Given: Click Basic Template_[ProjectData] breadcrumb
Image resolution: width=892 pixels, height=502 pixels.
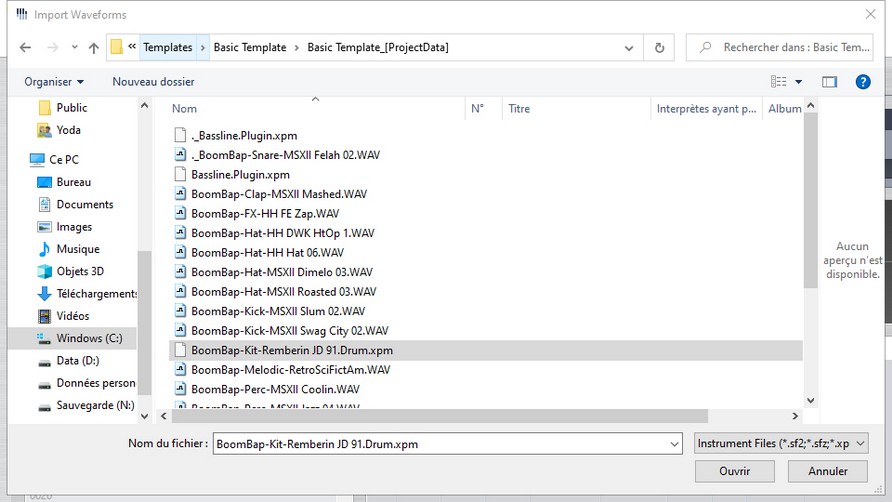Looking at the screenshot, I should click(x=378, y=47).
